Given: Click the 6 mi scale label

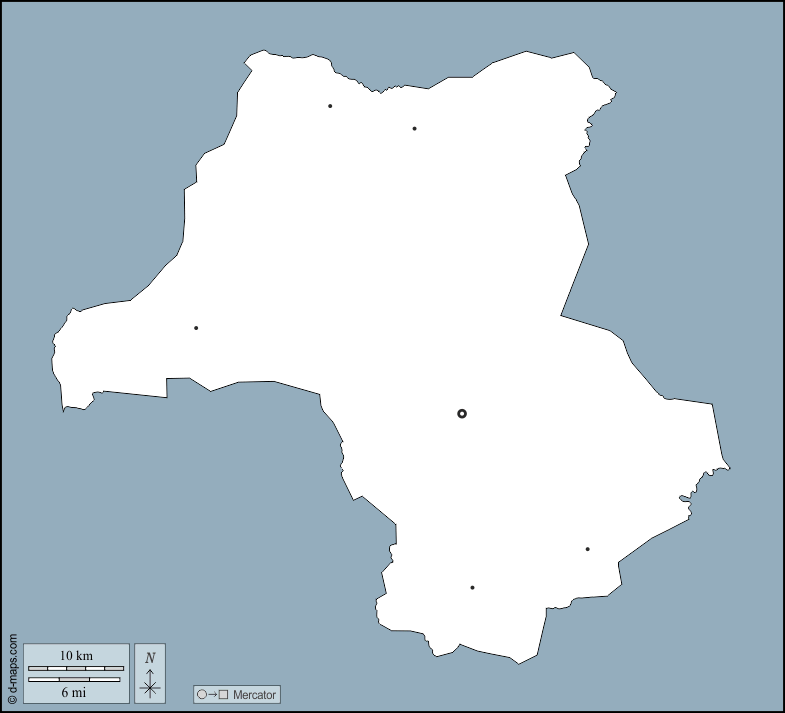Looking at the screenshot, I should 76,692.
